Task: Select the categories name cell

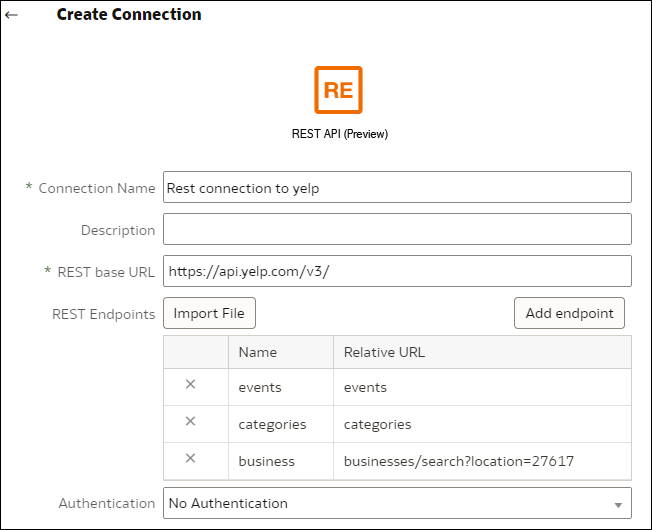Action: pyautogui.click(x=272, y=424)
